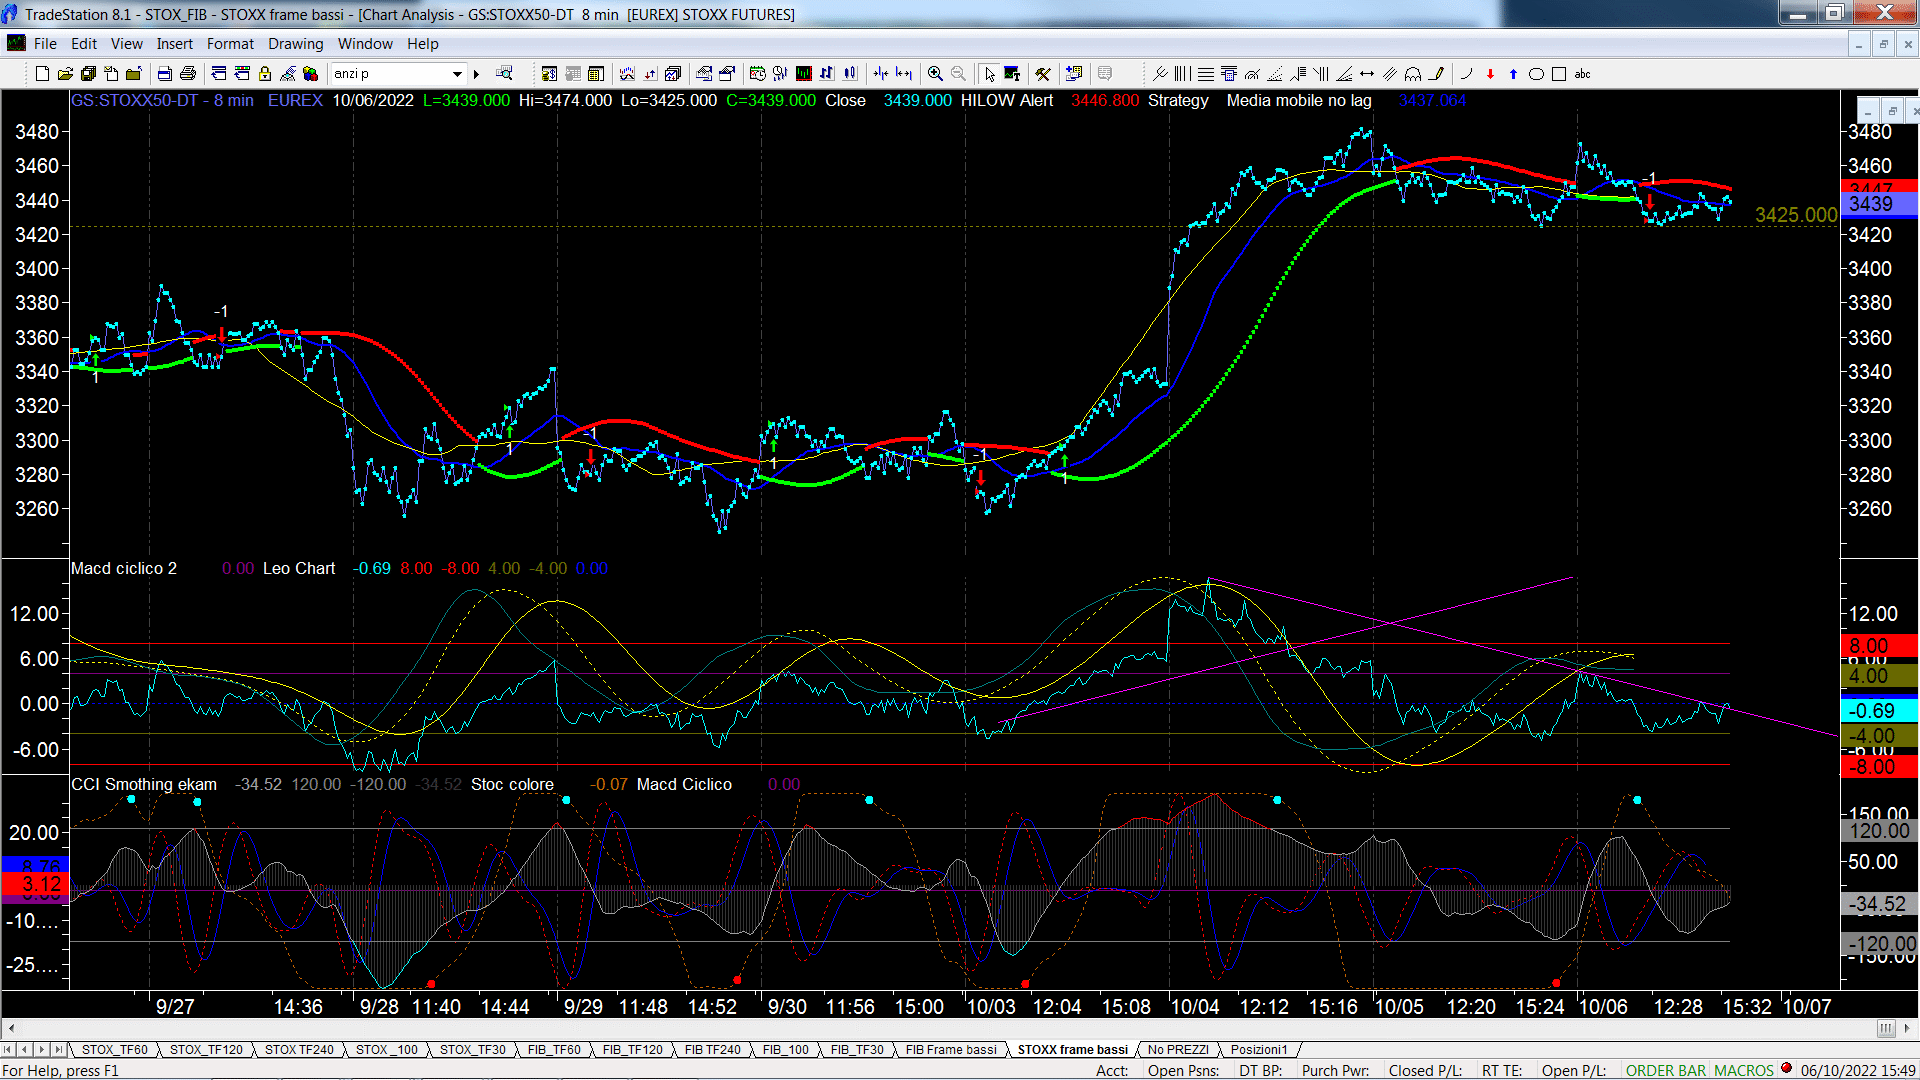The height and width of the screenshot is (1080, 1920).
Task: Select the abc text drawing tool
Action: click(x=1582, y=74)
